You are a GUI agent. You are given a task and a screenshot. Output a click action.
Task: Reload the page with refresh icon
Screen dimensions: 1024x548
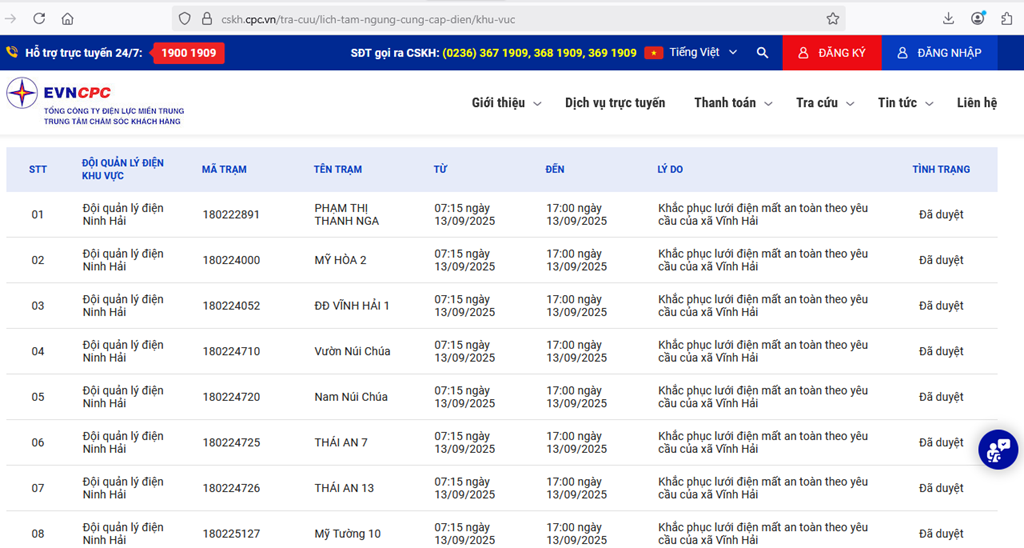point(39,19)
